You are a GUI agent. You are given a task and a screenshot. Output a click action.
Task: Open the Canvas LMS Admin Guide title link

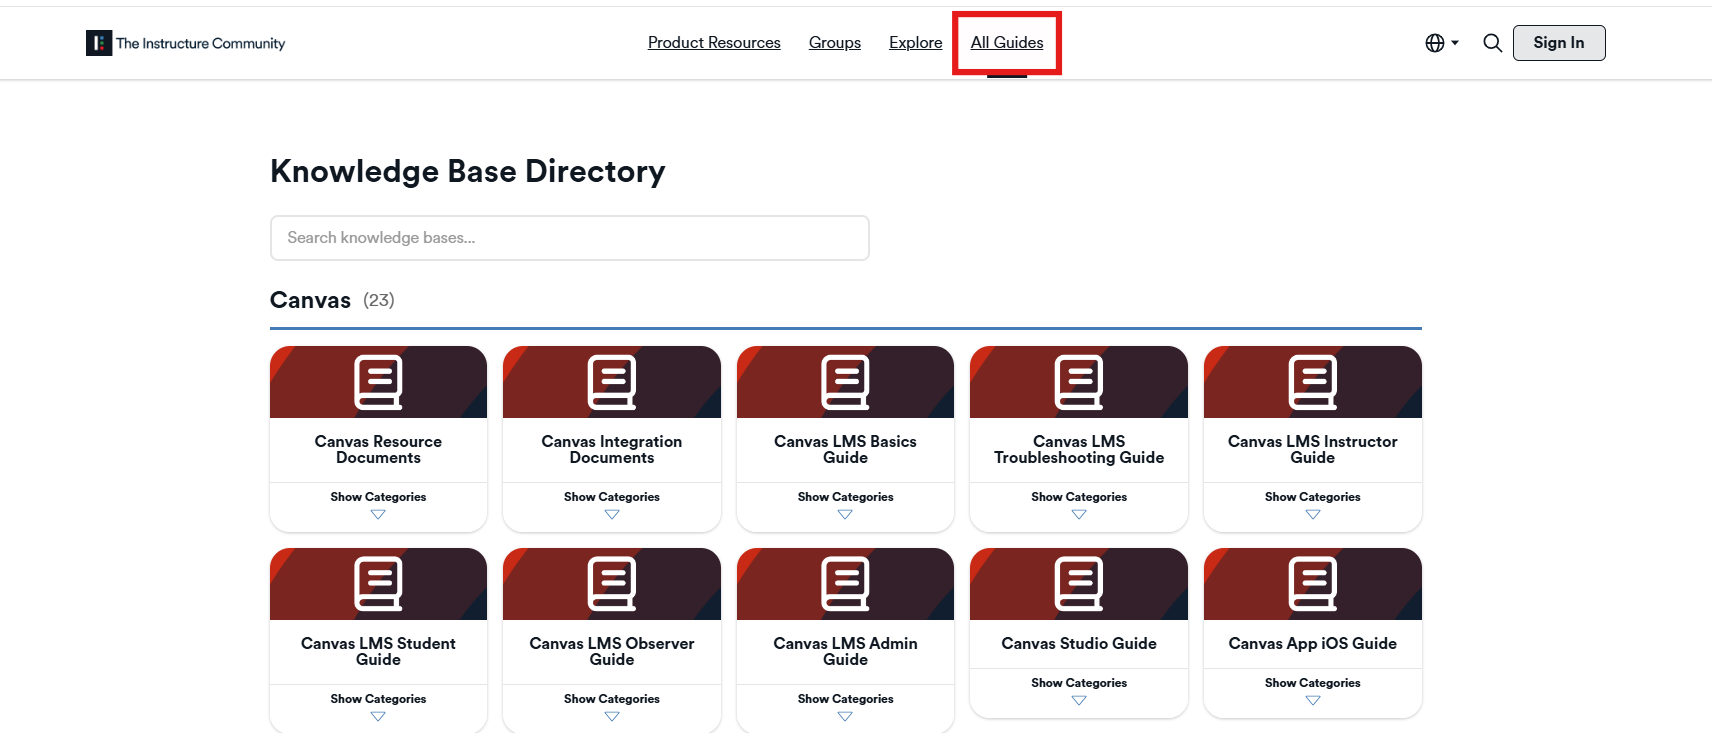[x=845, y=652]
